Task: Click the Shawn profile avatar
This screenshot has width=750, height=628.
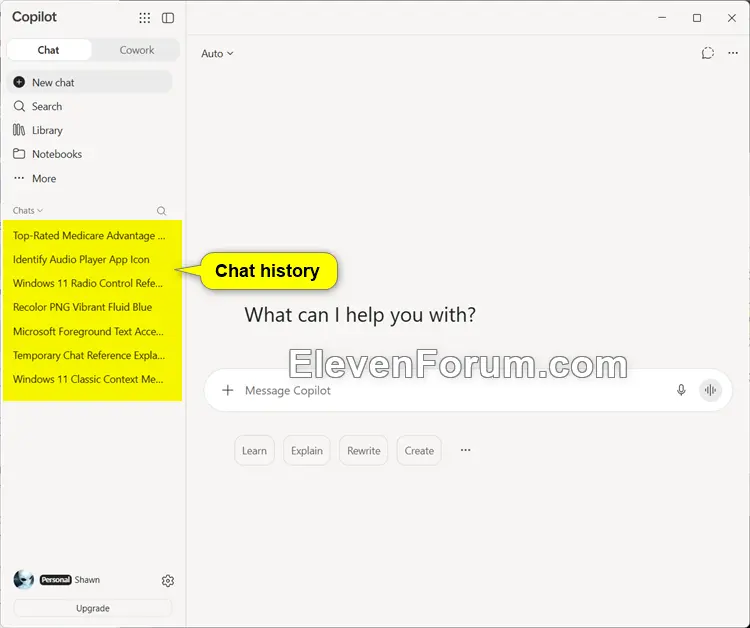Action: coord(23,580)
